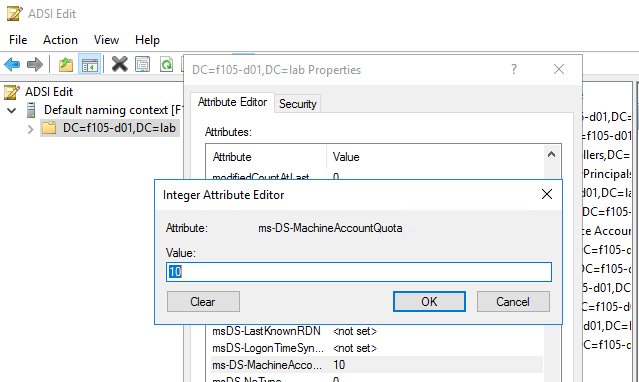The height and width of the screenshot is (382, 639).
Task: Switch to the Attribute Editor tab
Action: point(232,102)
